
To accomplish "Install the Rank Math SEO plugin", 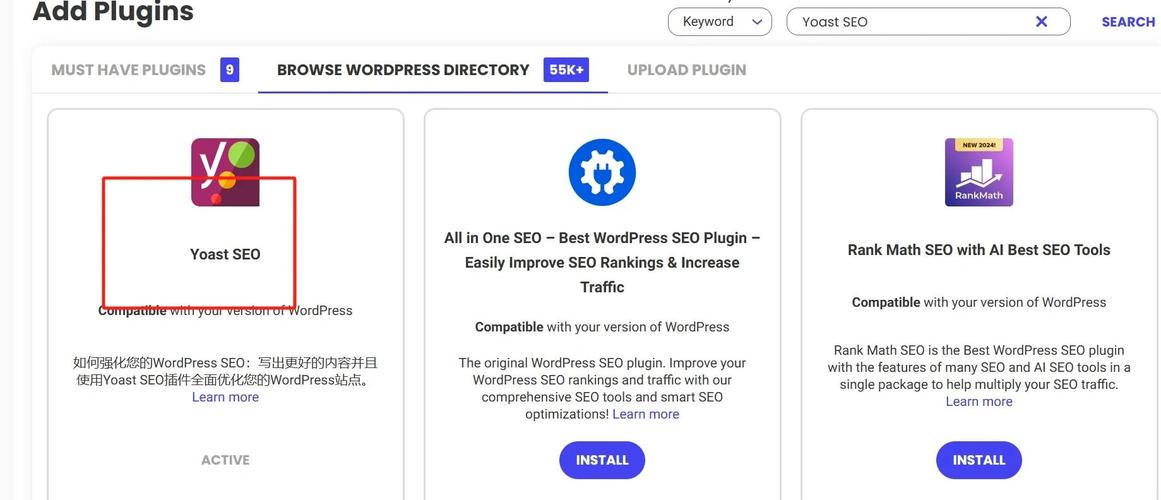I will [x=979, y=460].
